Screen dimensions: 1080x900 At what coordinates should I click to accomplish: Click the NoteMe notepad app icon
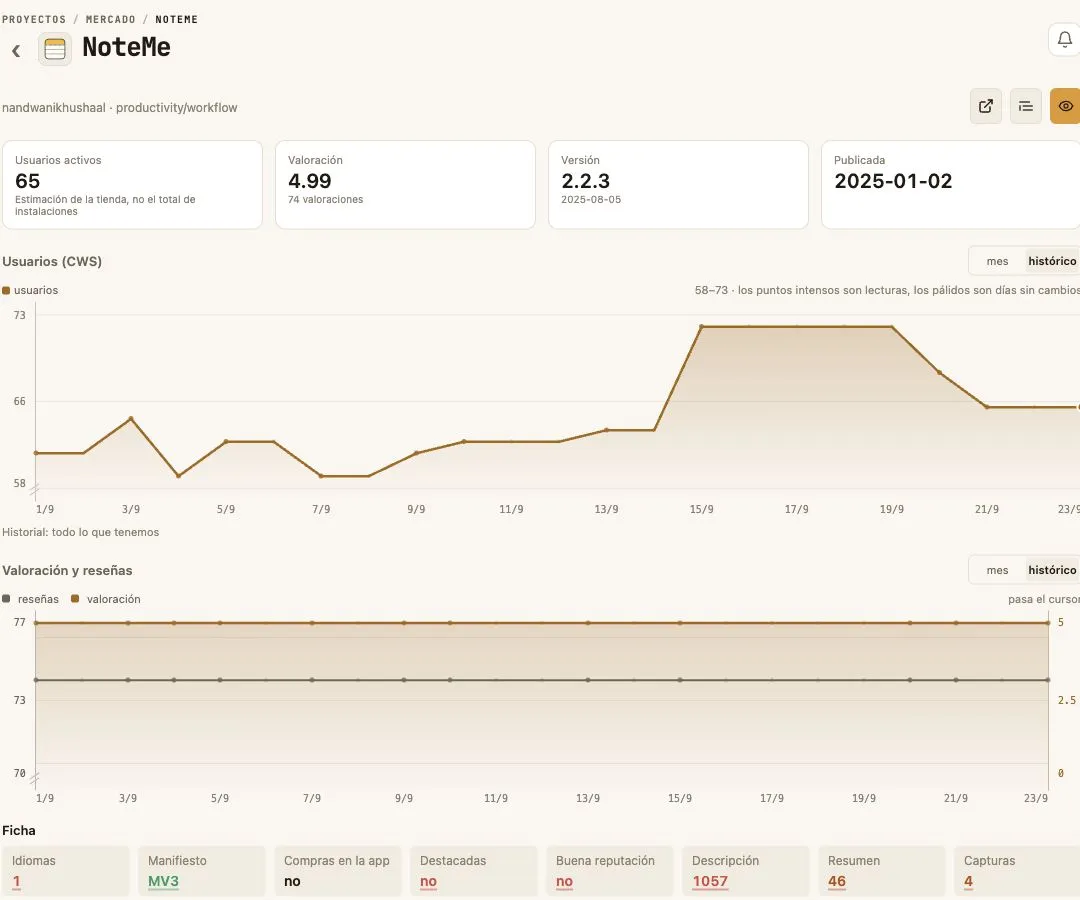pyautogui.click(x=54, y=49)
